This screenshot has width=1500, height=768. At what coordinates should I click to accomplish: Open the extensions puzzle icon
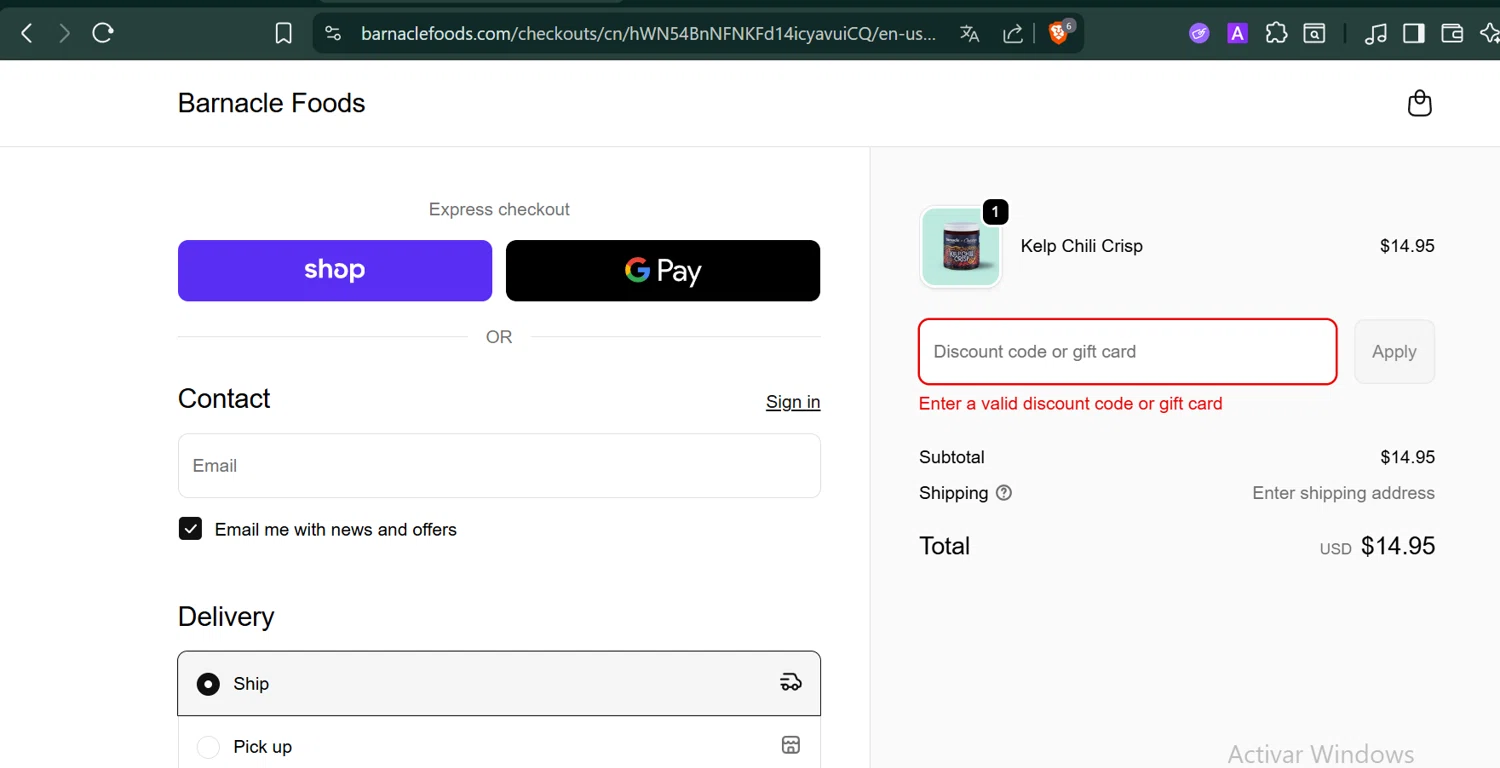click(1276, 34)
